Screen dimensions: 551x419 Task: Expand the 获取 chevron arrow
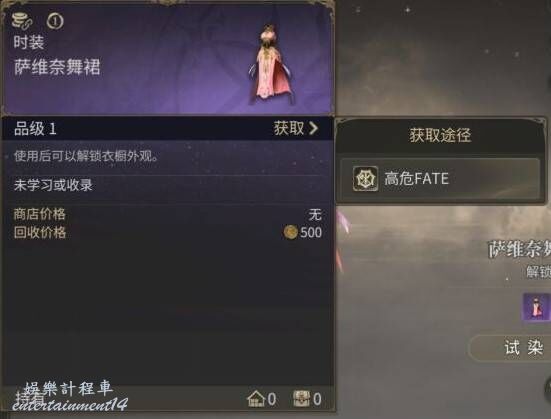313,128
